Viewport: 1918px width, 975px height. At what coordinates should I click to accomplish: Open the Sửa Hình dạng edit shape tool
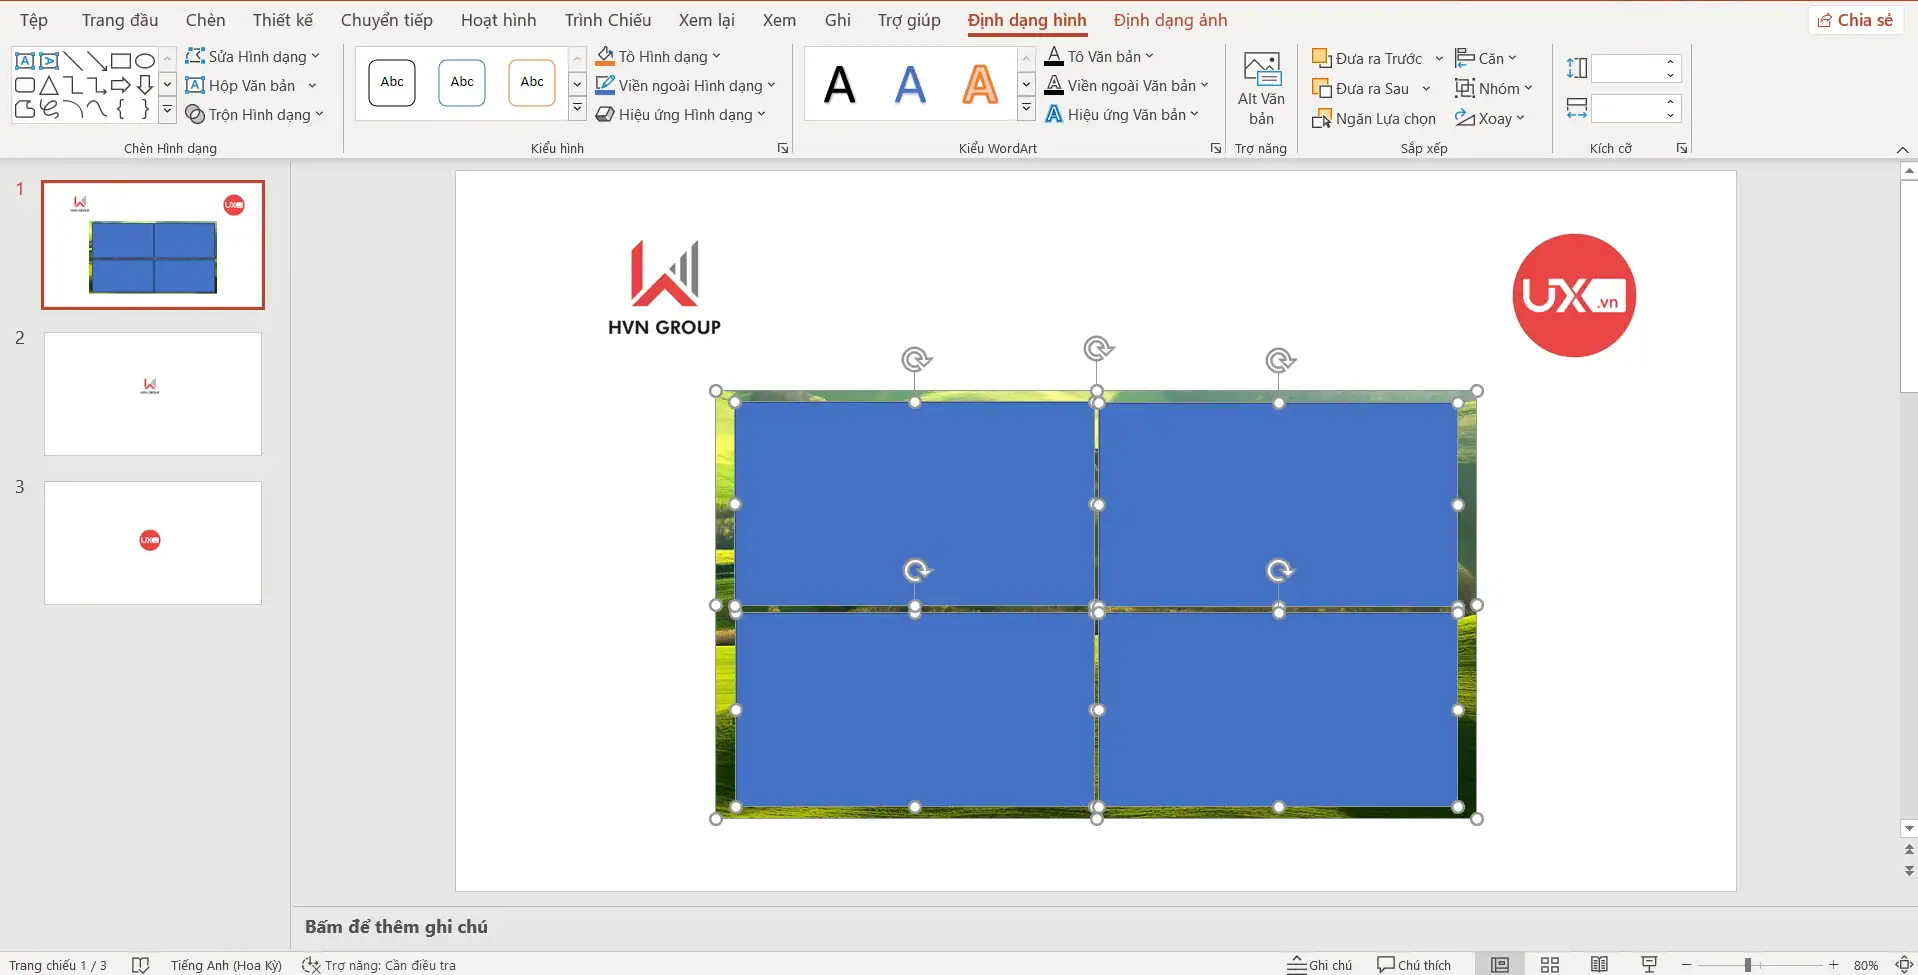pos(252,57)
